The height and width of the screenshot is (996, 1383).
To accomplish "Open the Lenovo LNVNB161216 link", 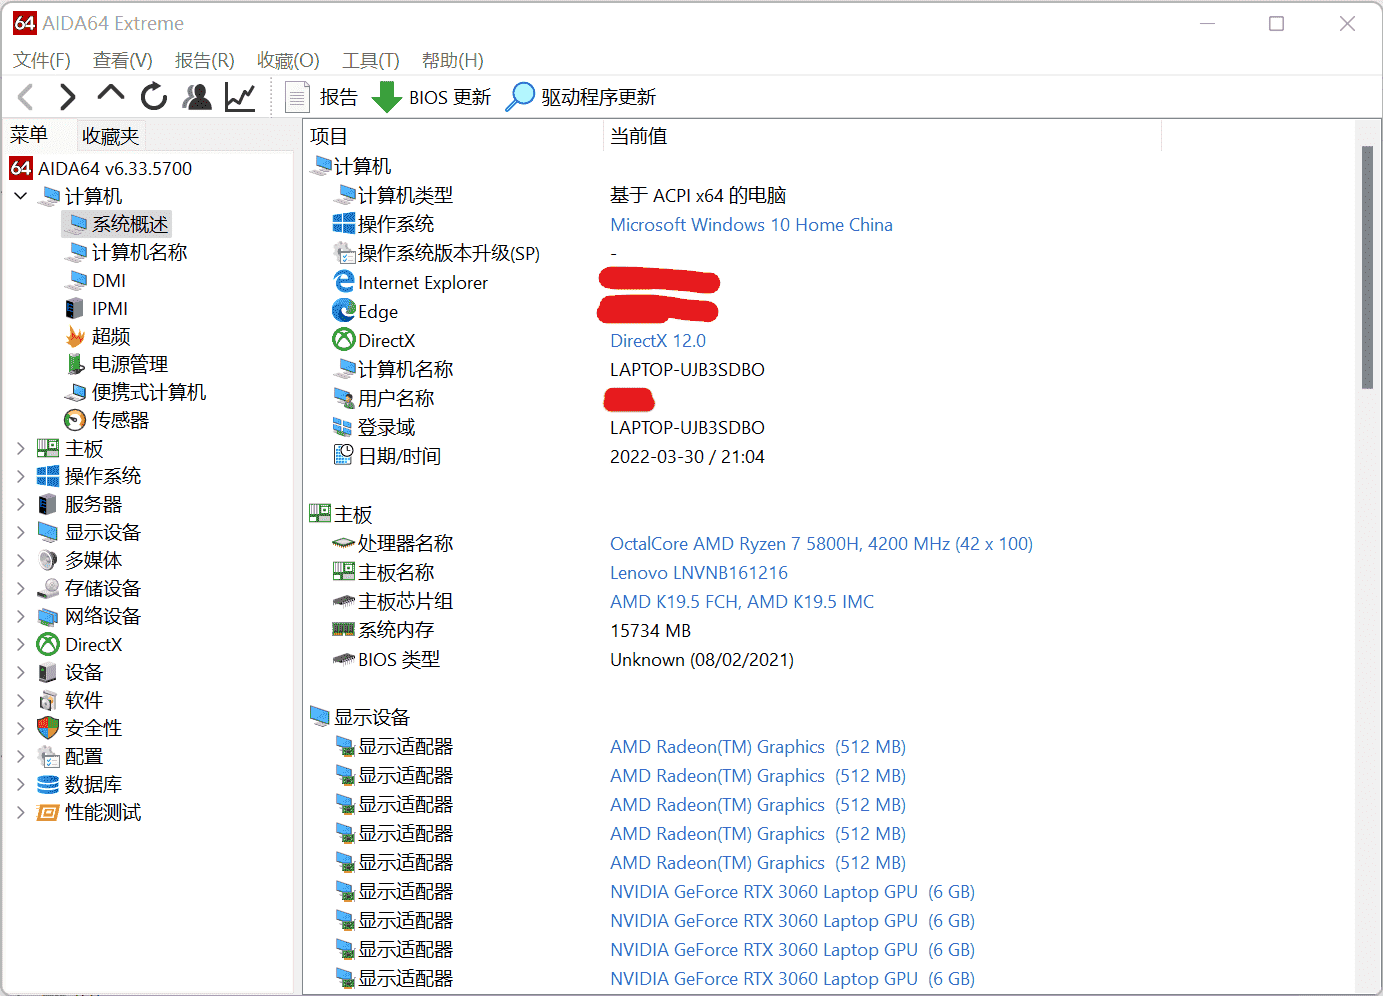I will click(x=699, y=573).
